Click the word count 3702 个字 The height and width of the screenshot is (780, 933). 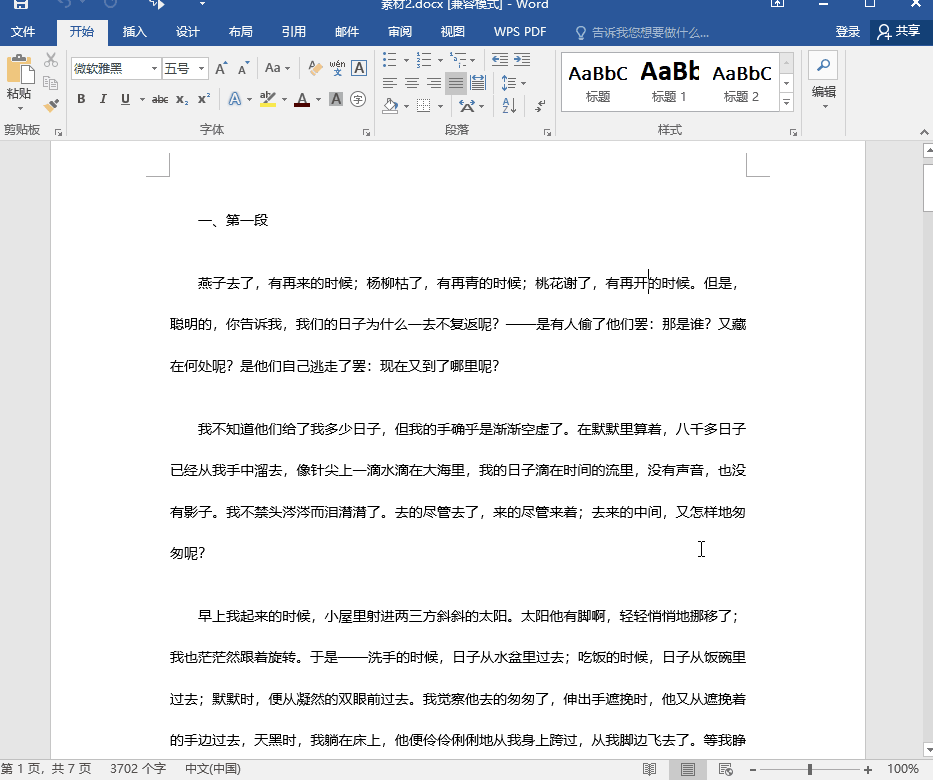coord(138,769)
